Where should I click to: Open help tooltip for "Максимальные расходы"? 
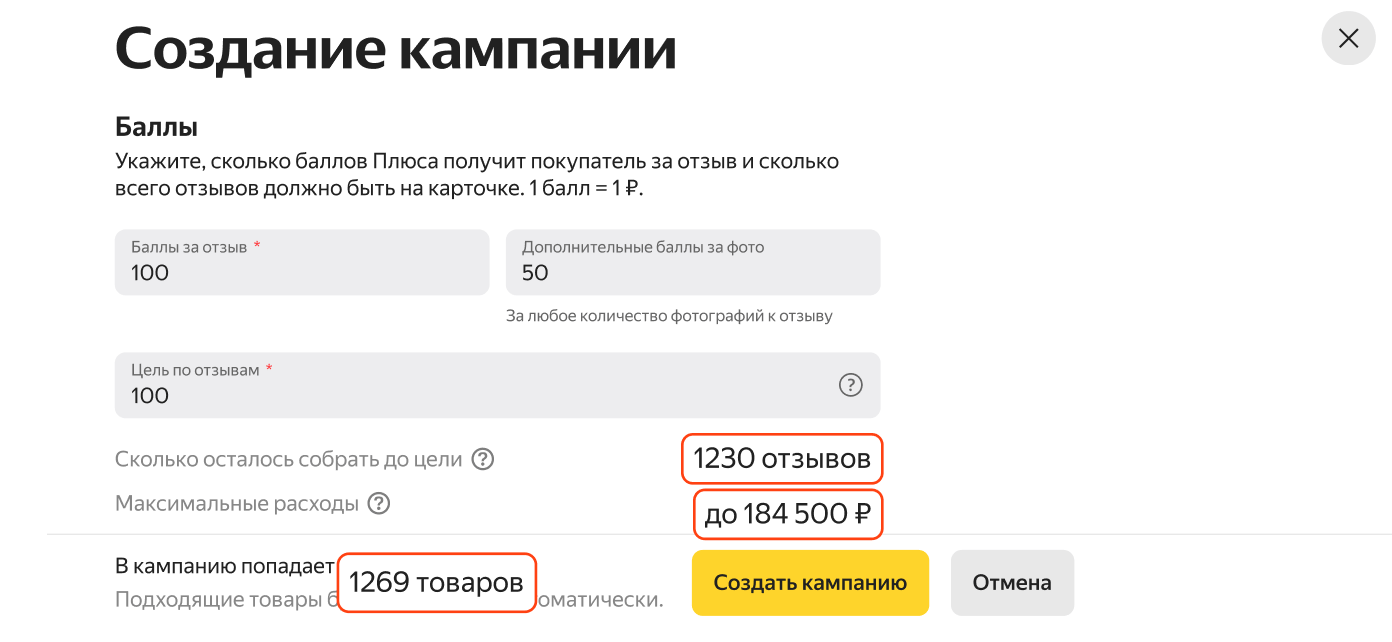pos(378,504)
